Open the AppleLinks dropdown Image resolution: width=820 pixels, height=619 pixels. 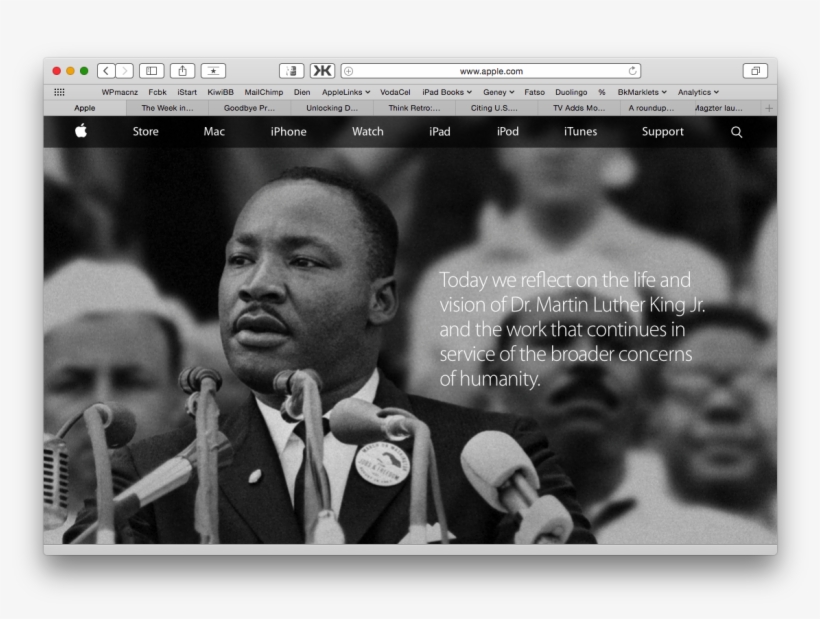pyautogui.click(x=345, y=90)
